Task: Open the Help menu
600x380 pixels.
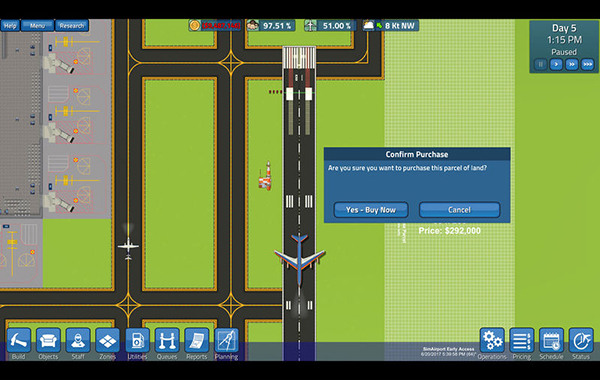Action: pos(10,26)
